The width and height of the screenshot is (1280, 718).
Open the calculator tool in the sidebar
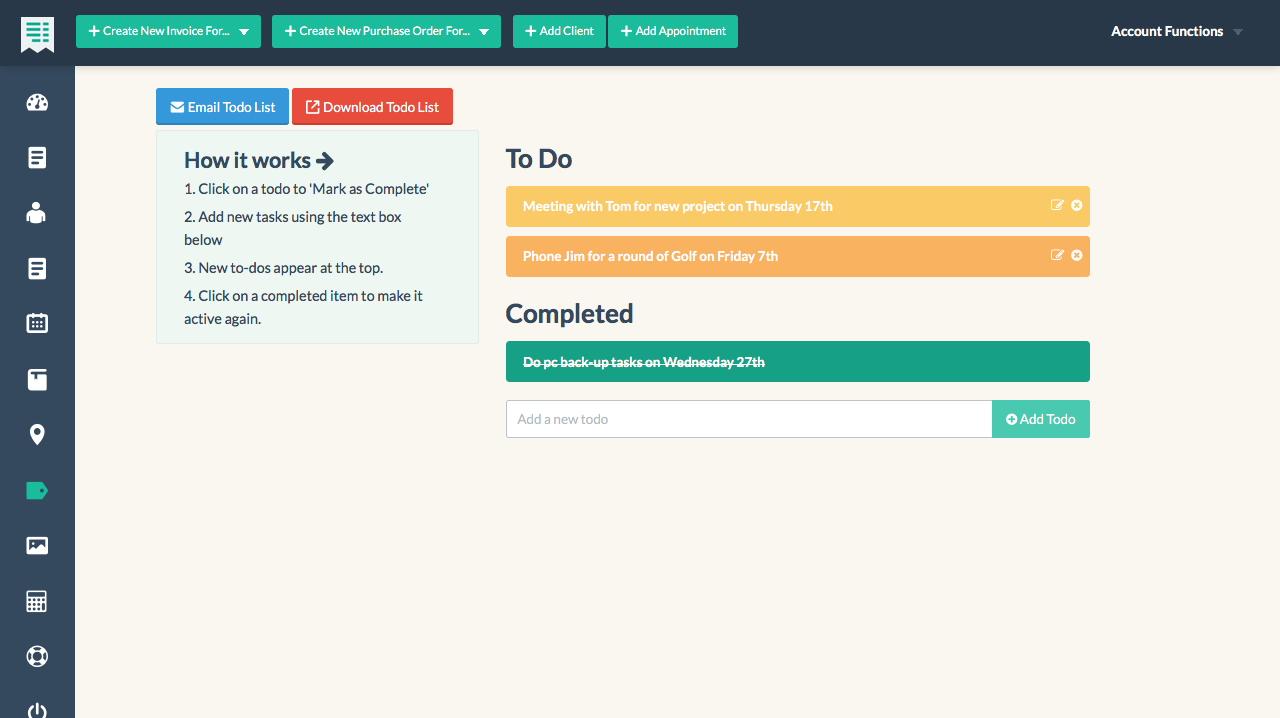click(37, 601)
